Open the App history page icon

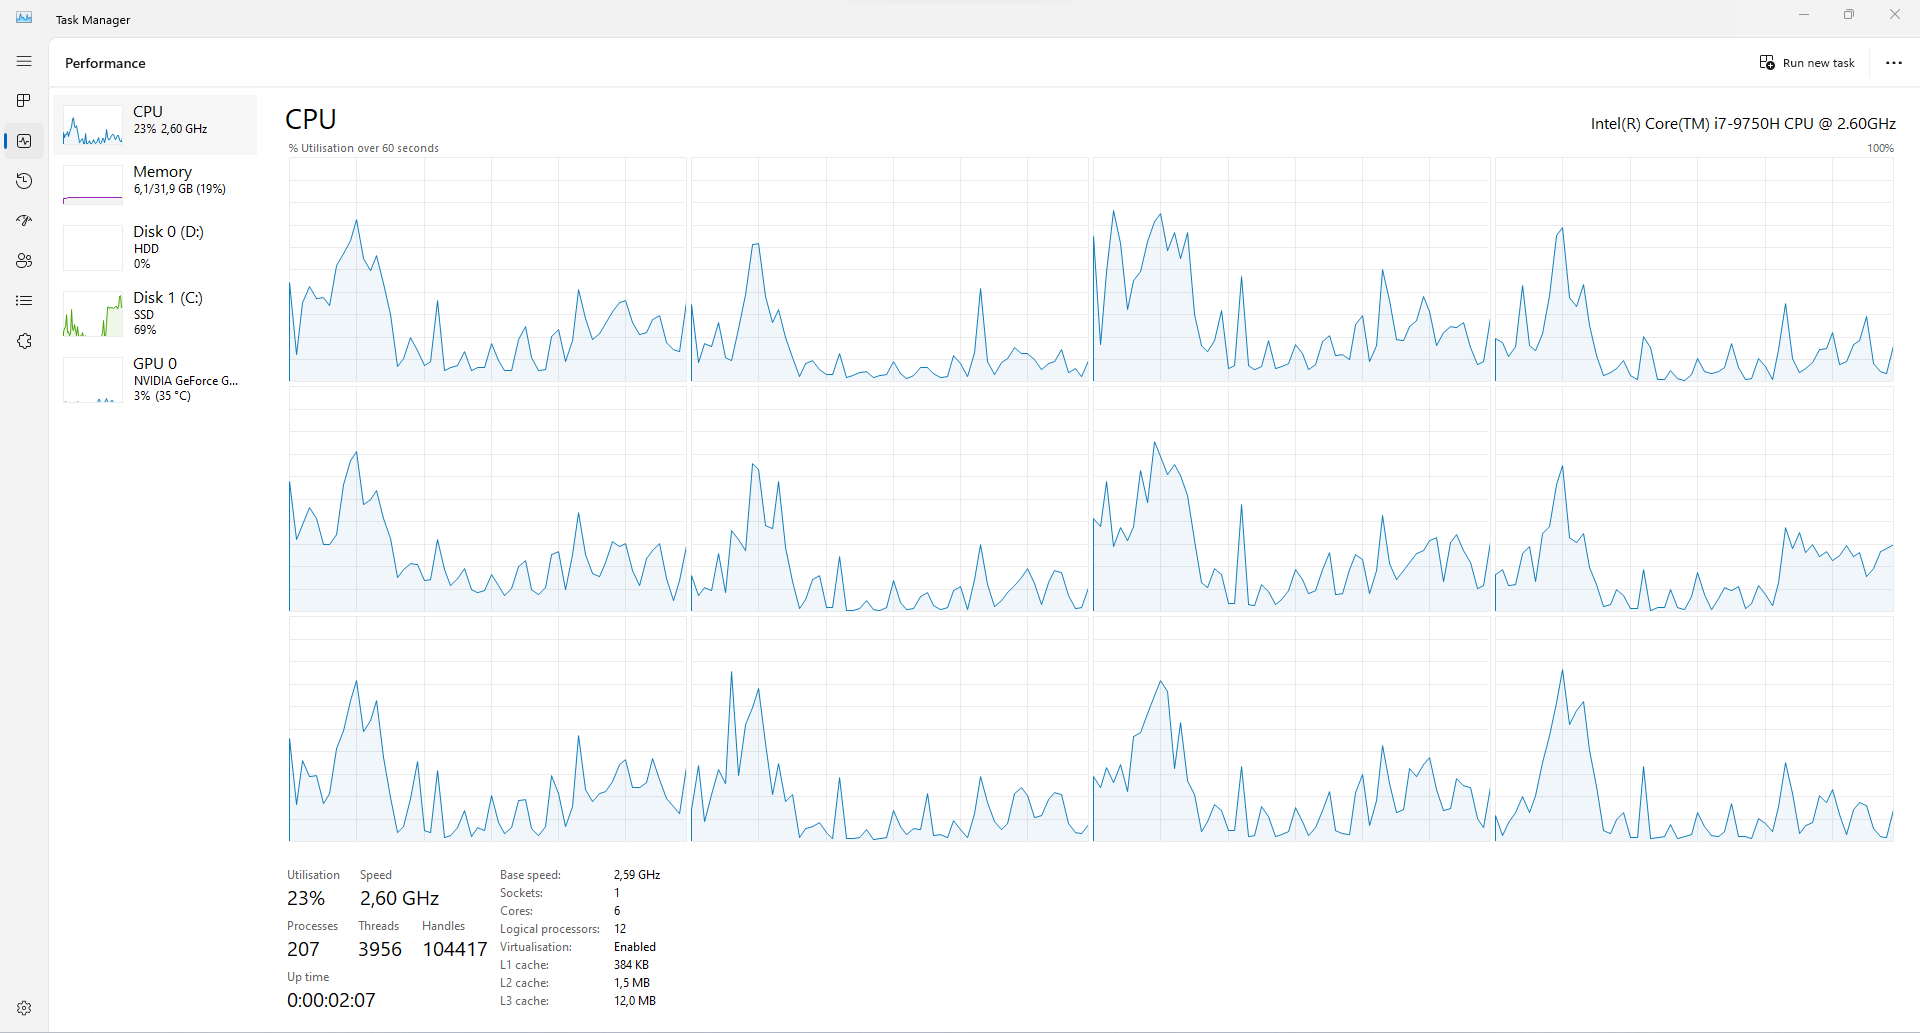pyautogui.click(x=24, y=181)
